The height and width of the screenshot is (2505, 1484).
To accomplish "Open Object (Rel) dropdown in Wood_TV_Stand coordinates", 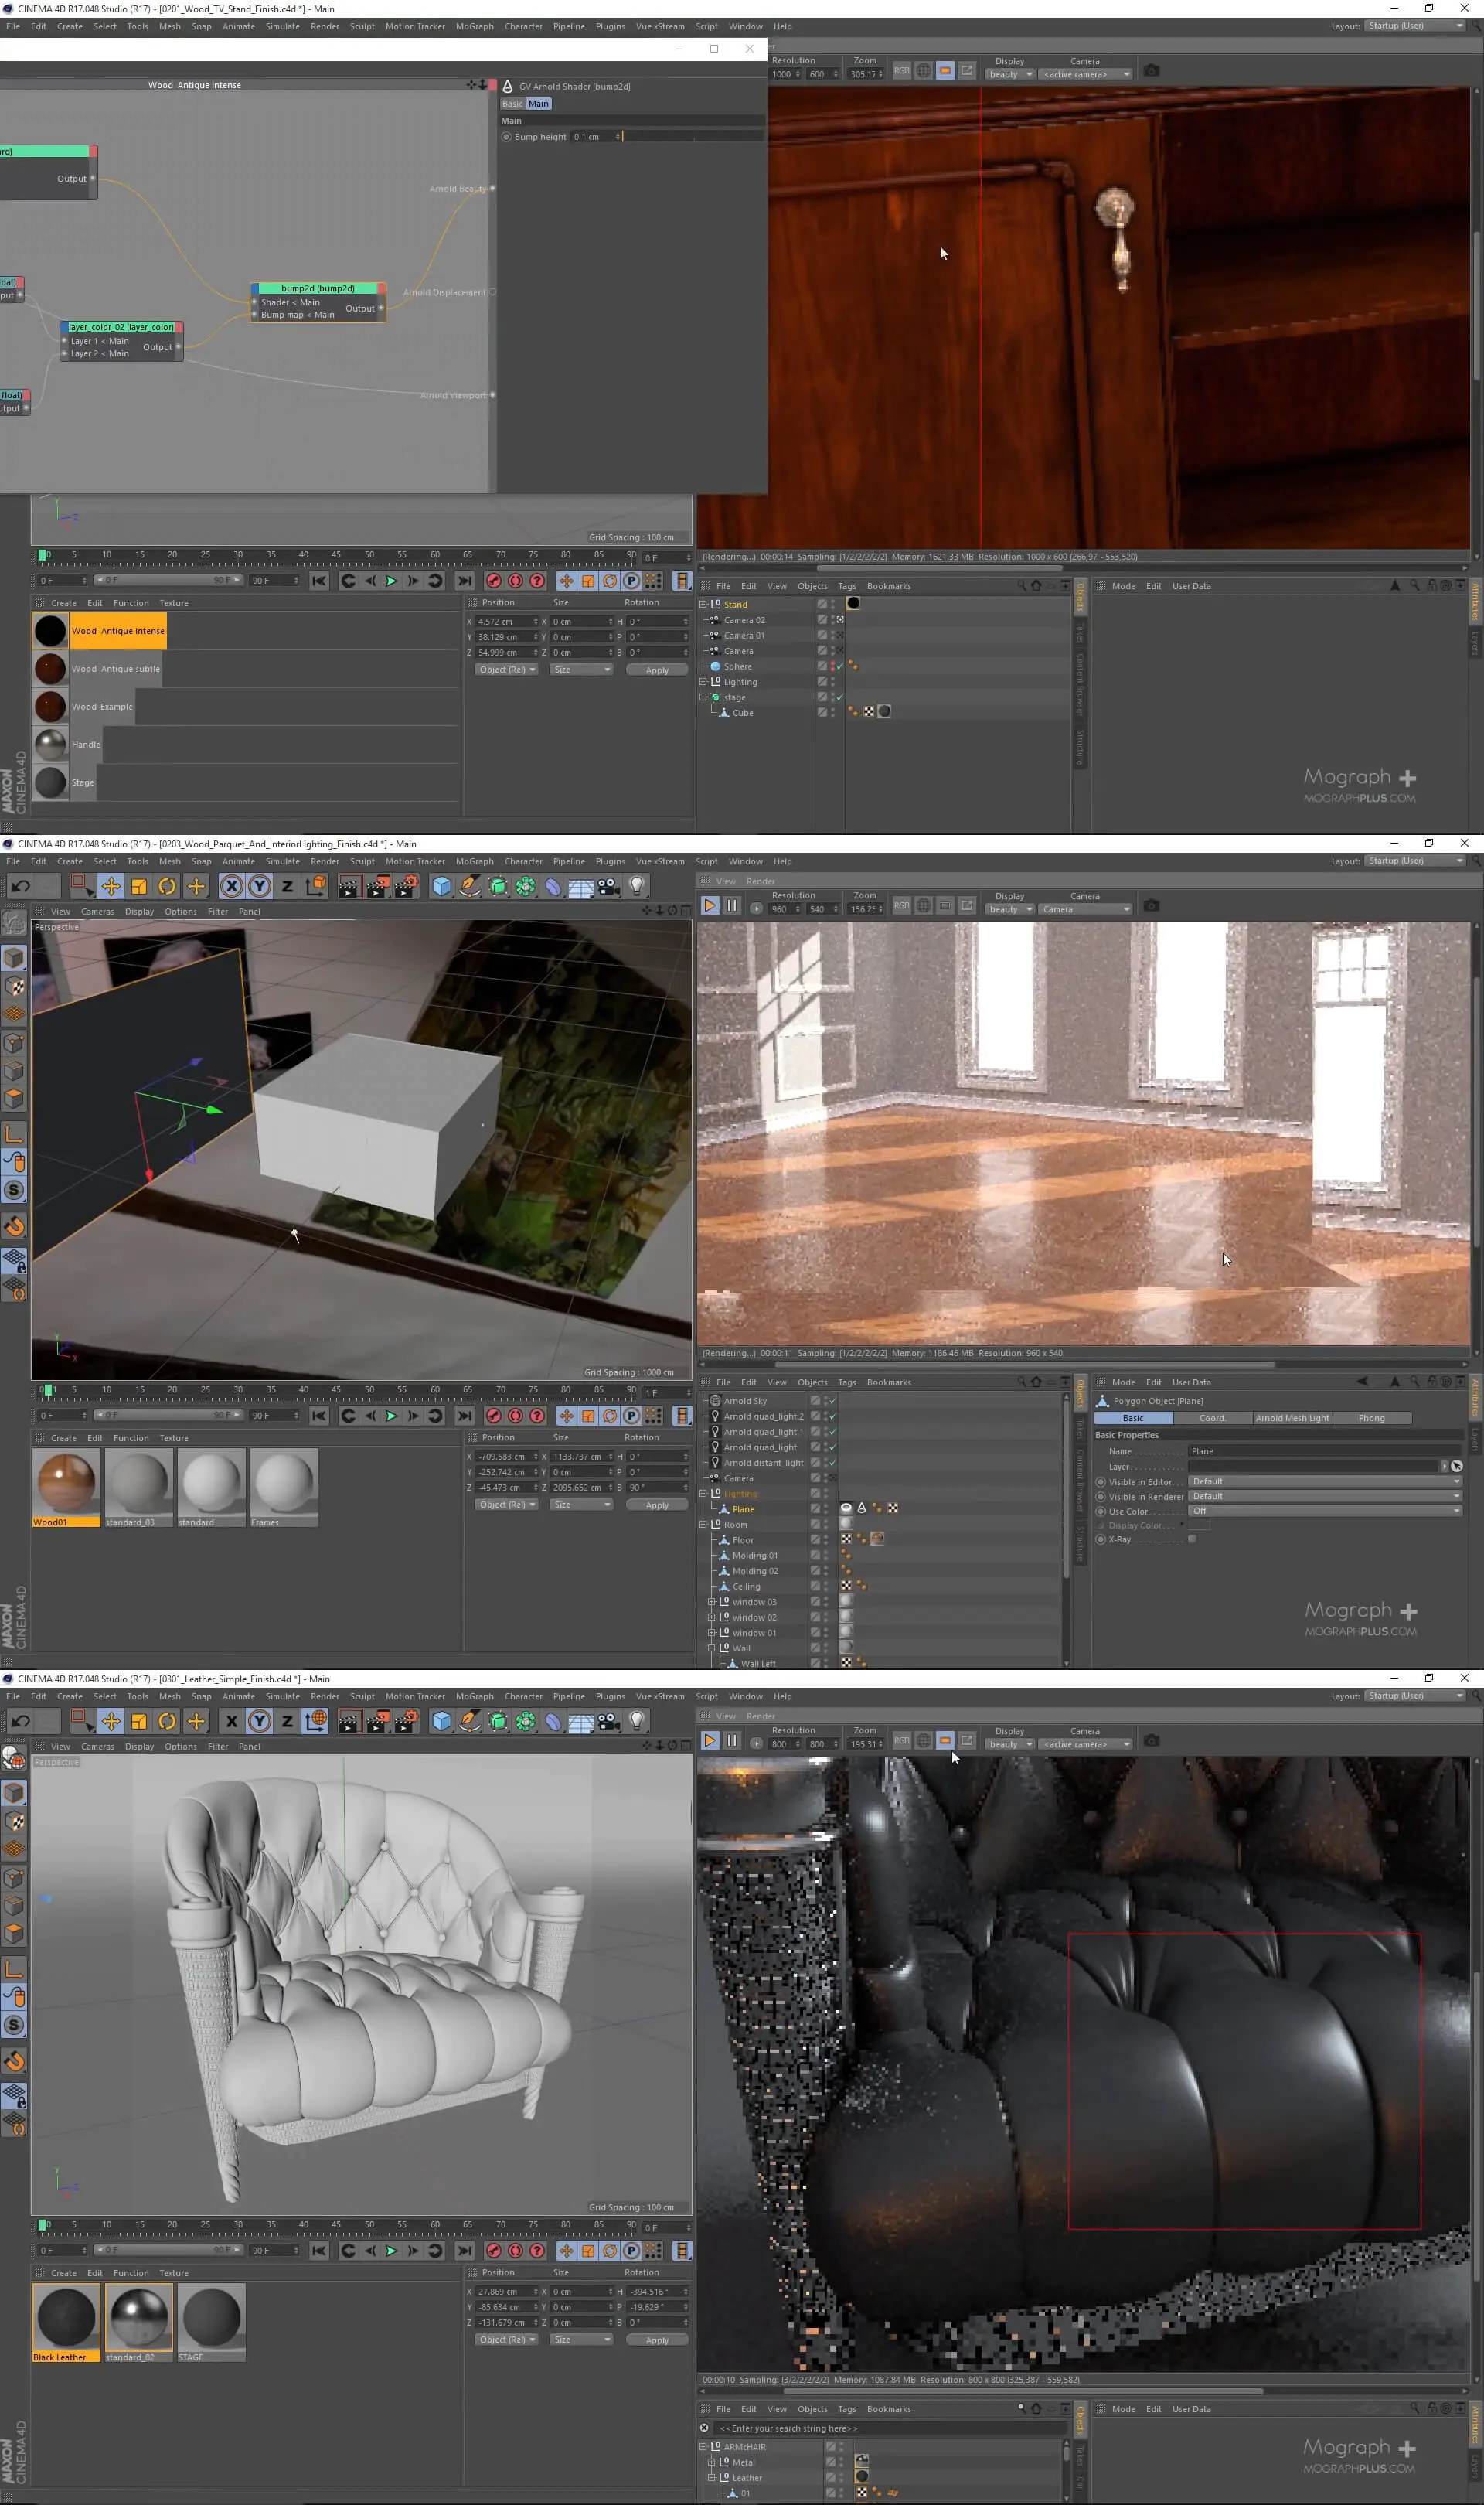I will pyautogui.click(x=506, y=670).
